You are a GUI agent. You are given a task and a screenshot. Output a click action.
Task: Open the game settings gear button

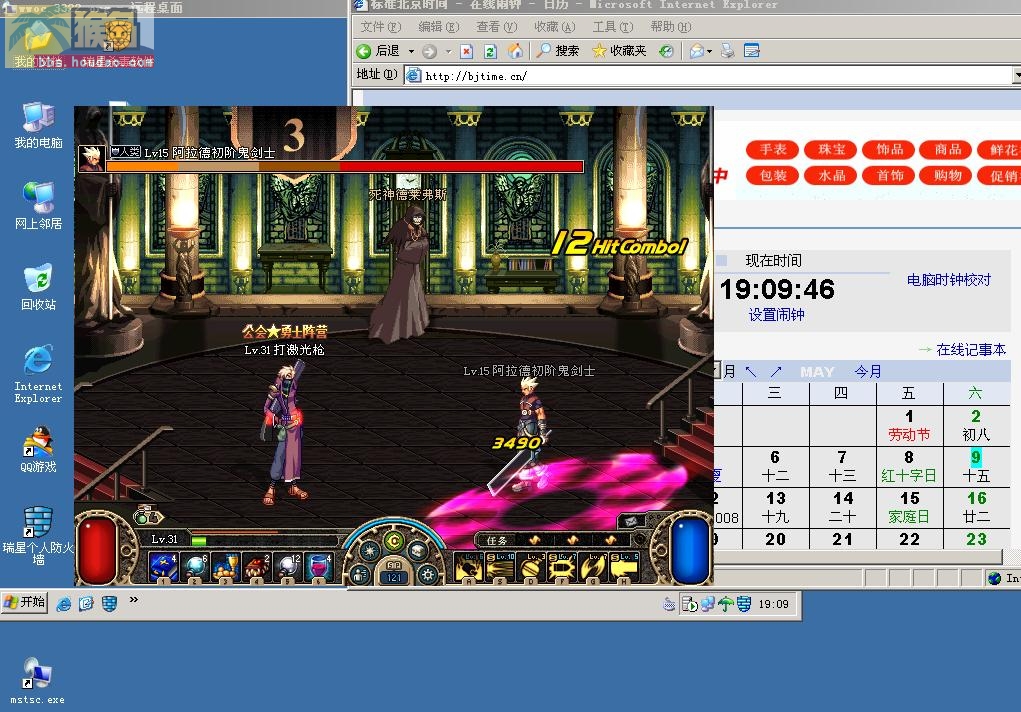point(428,575)
